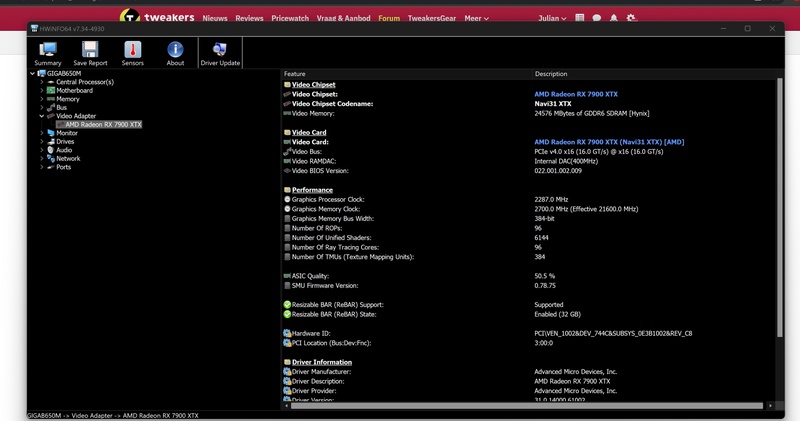Collapse the GIGAB650M root node
800x421 pixels.
(x=33, y=73)
